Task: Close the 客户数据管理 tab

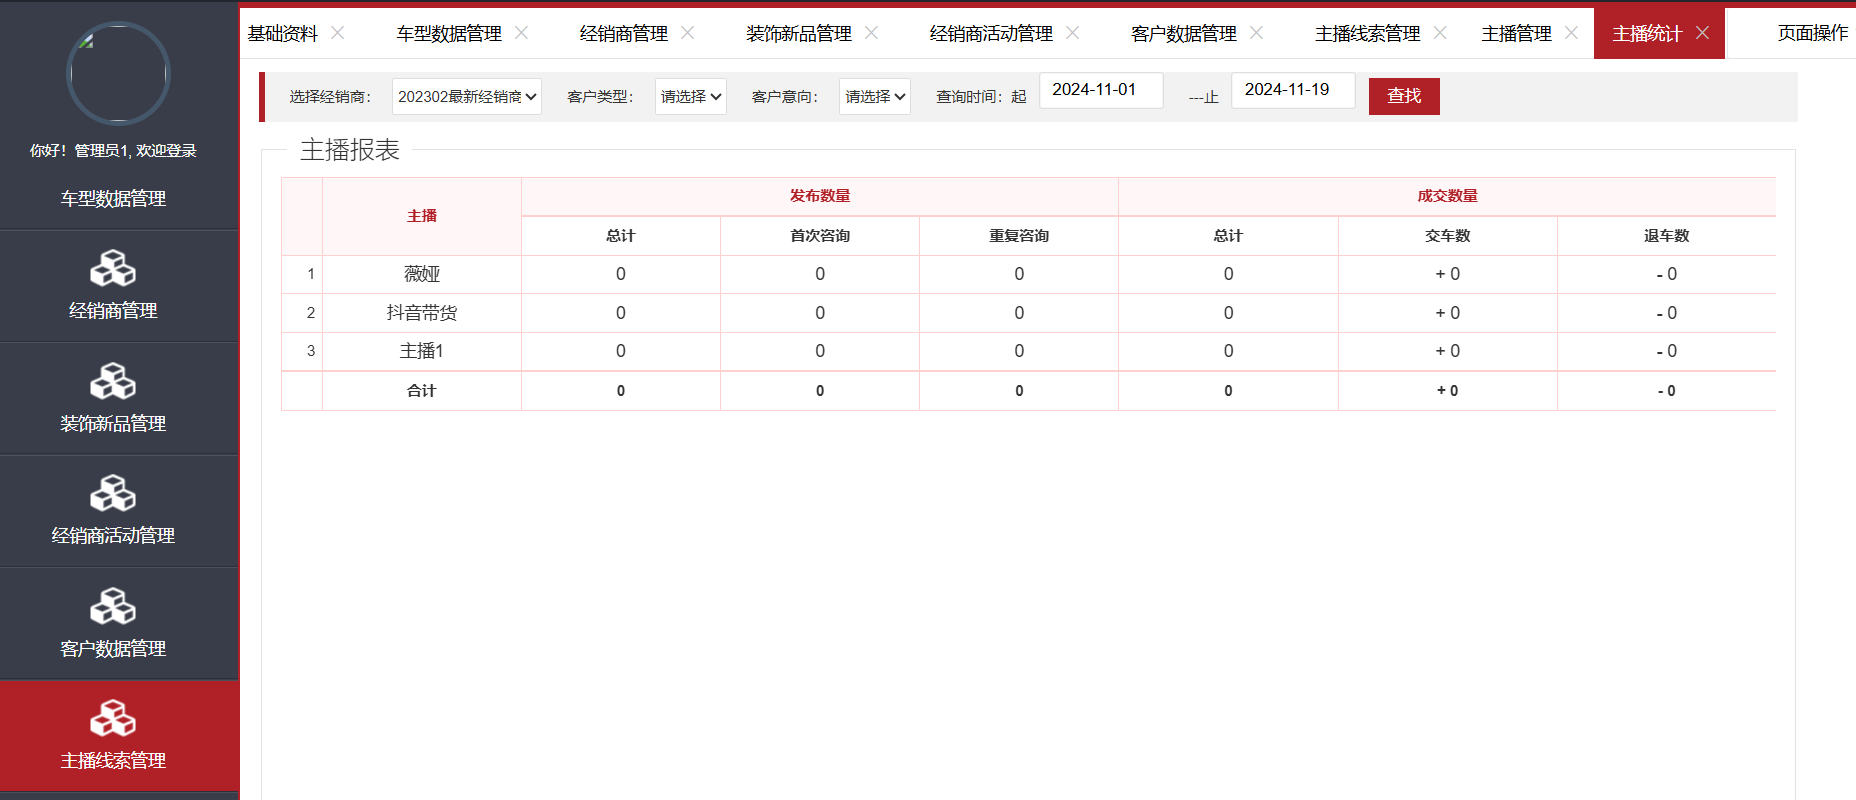Action: [1257, 33]
